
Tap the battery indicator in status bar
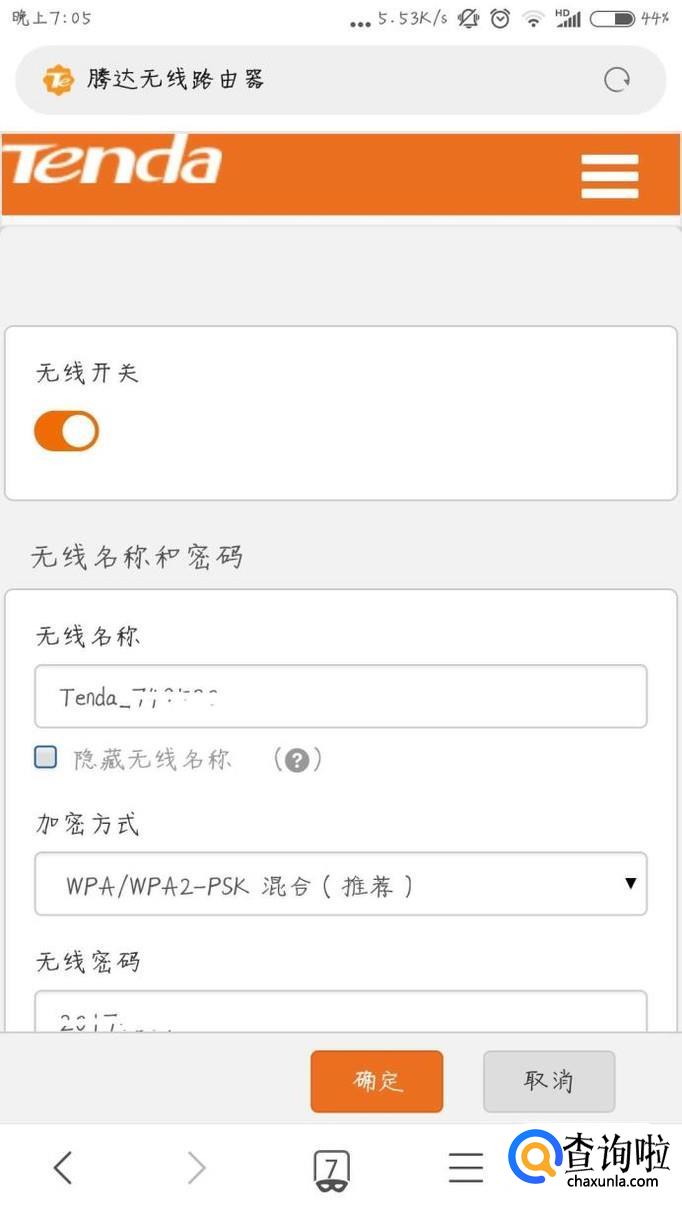coord(612,18)
